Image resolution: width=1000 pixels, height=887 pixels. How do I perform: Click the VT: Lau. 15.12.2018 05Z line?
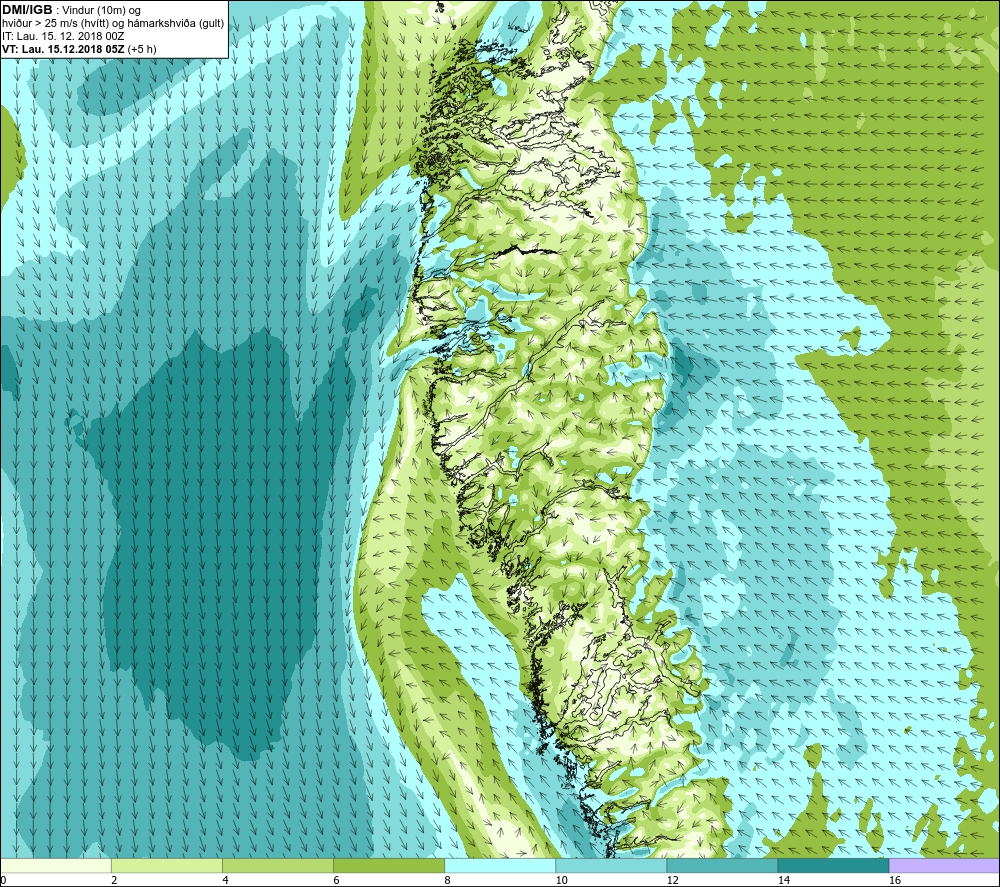(79, 49)
